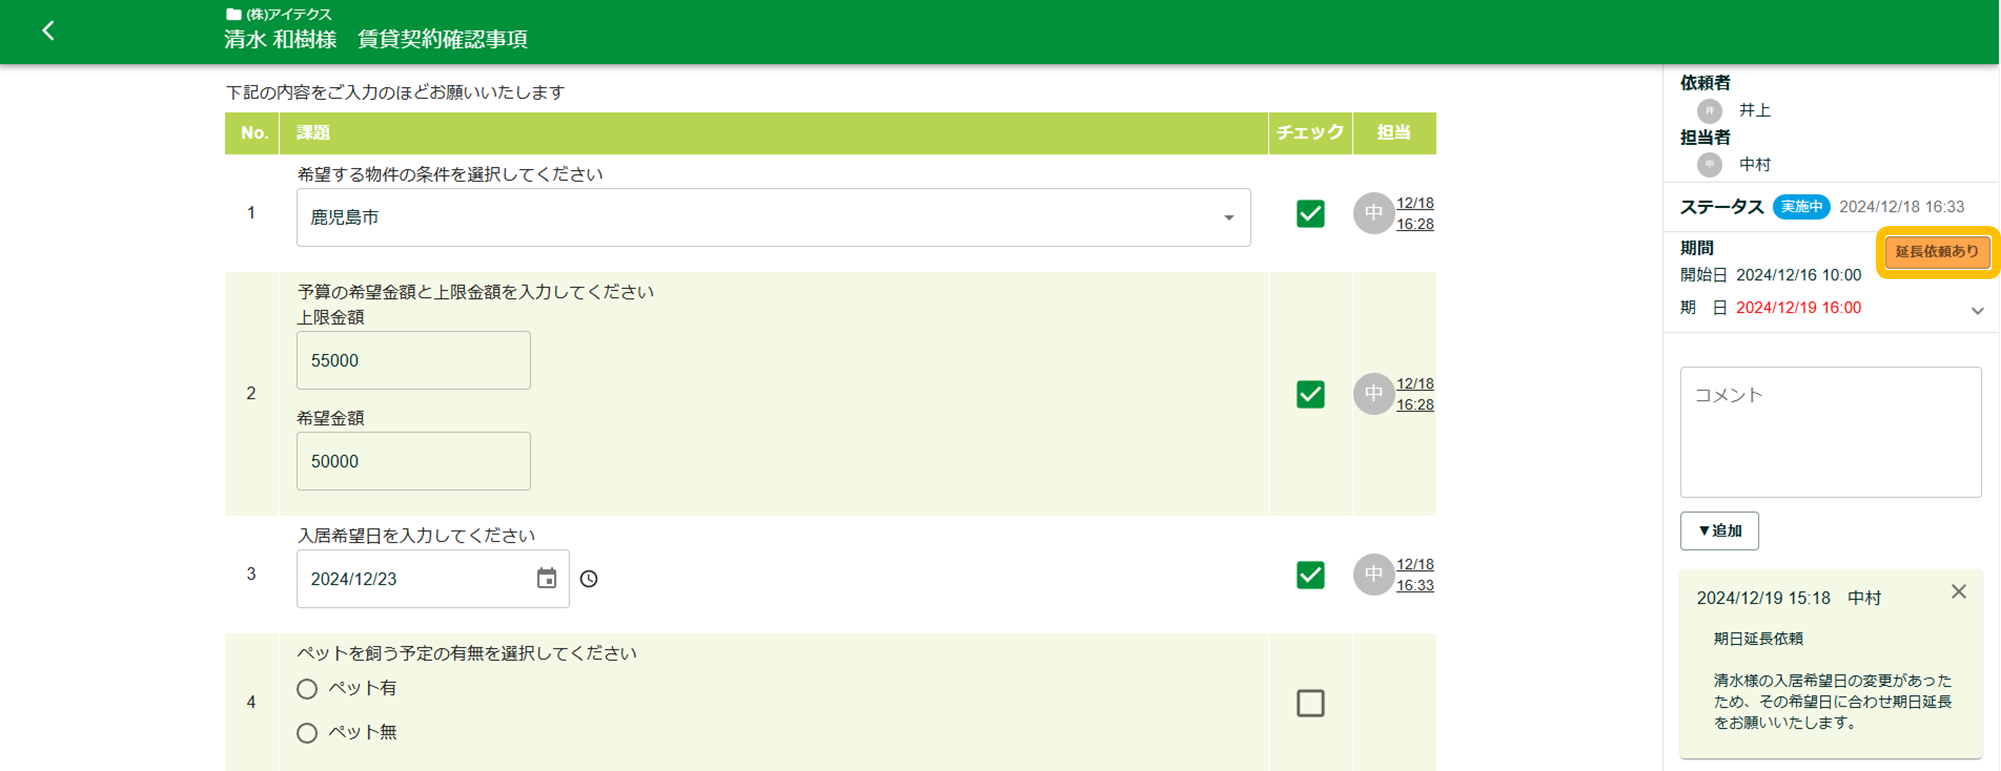The height and width of the screenshot is (771, 2001).
Task: Choose the ペット無 radio option
Action: 307,733
